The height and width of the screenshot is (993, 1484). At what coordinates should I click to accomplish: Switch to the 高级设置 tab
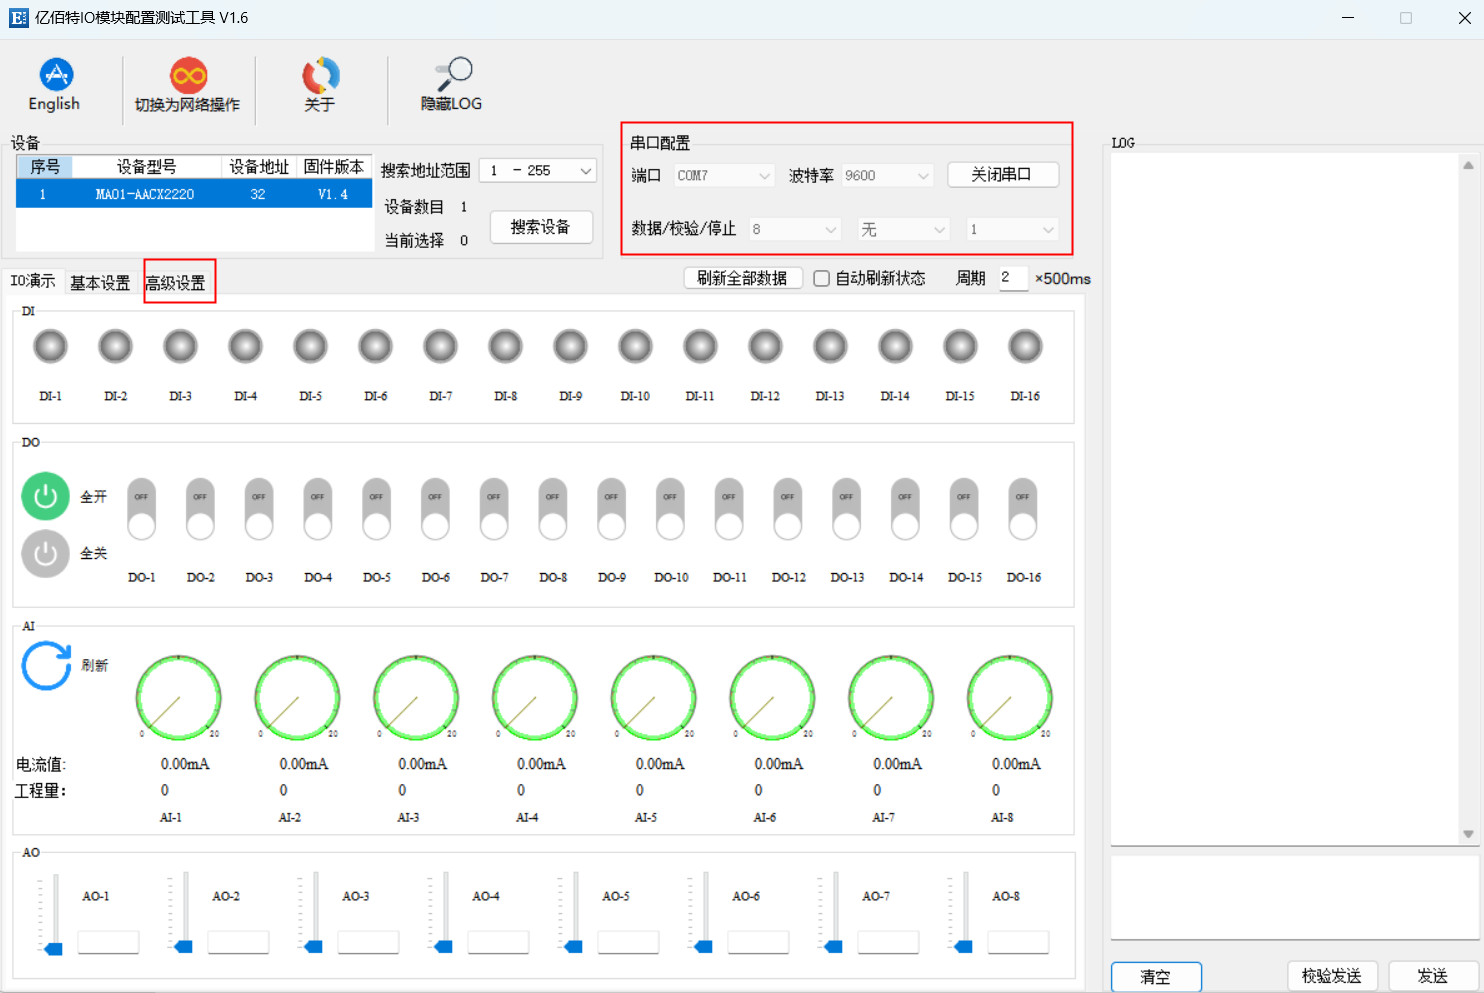[178, 281]
